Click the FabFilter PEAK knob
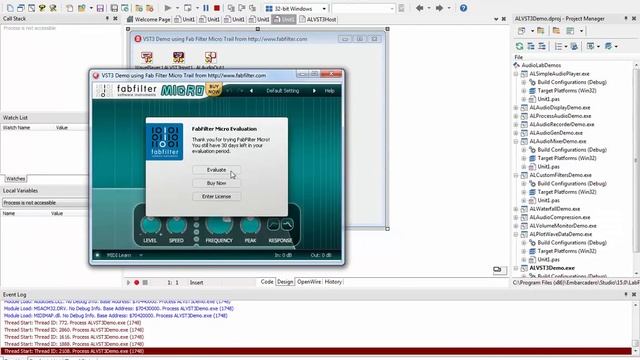The width and height of the screenshot is (640, 360). click(x=250, y=225)
